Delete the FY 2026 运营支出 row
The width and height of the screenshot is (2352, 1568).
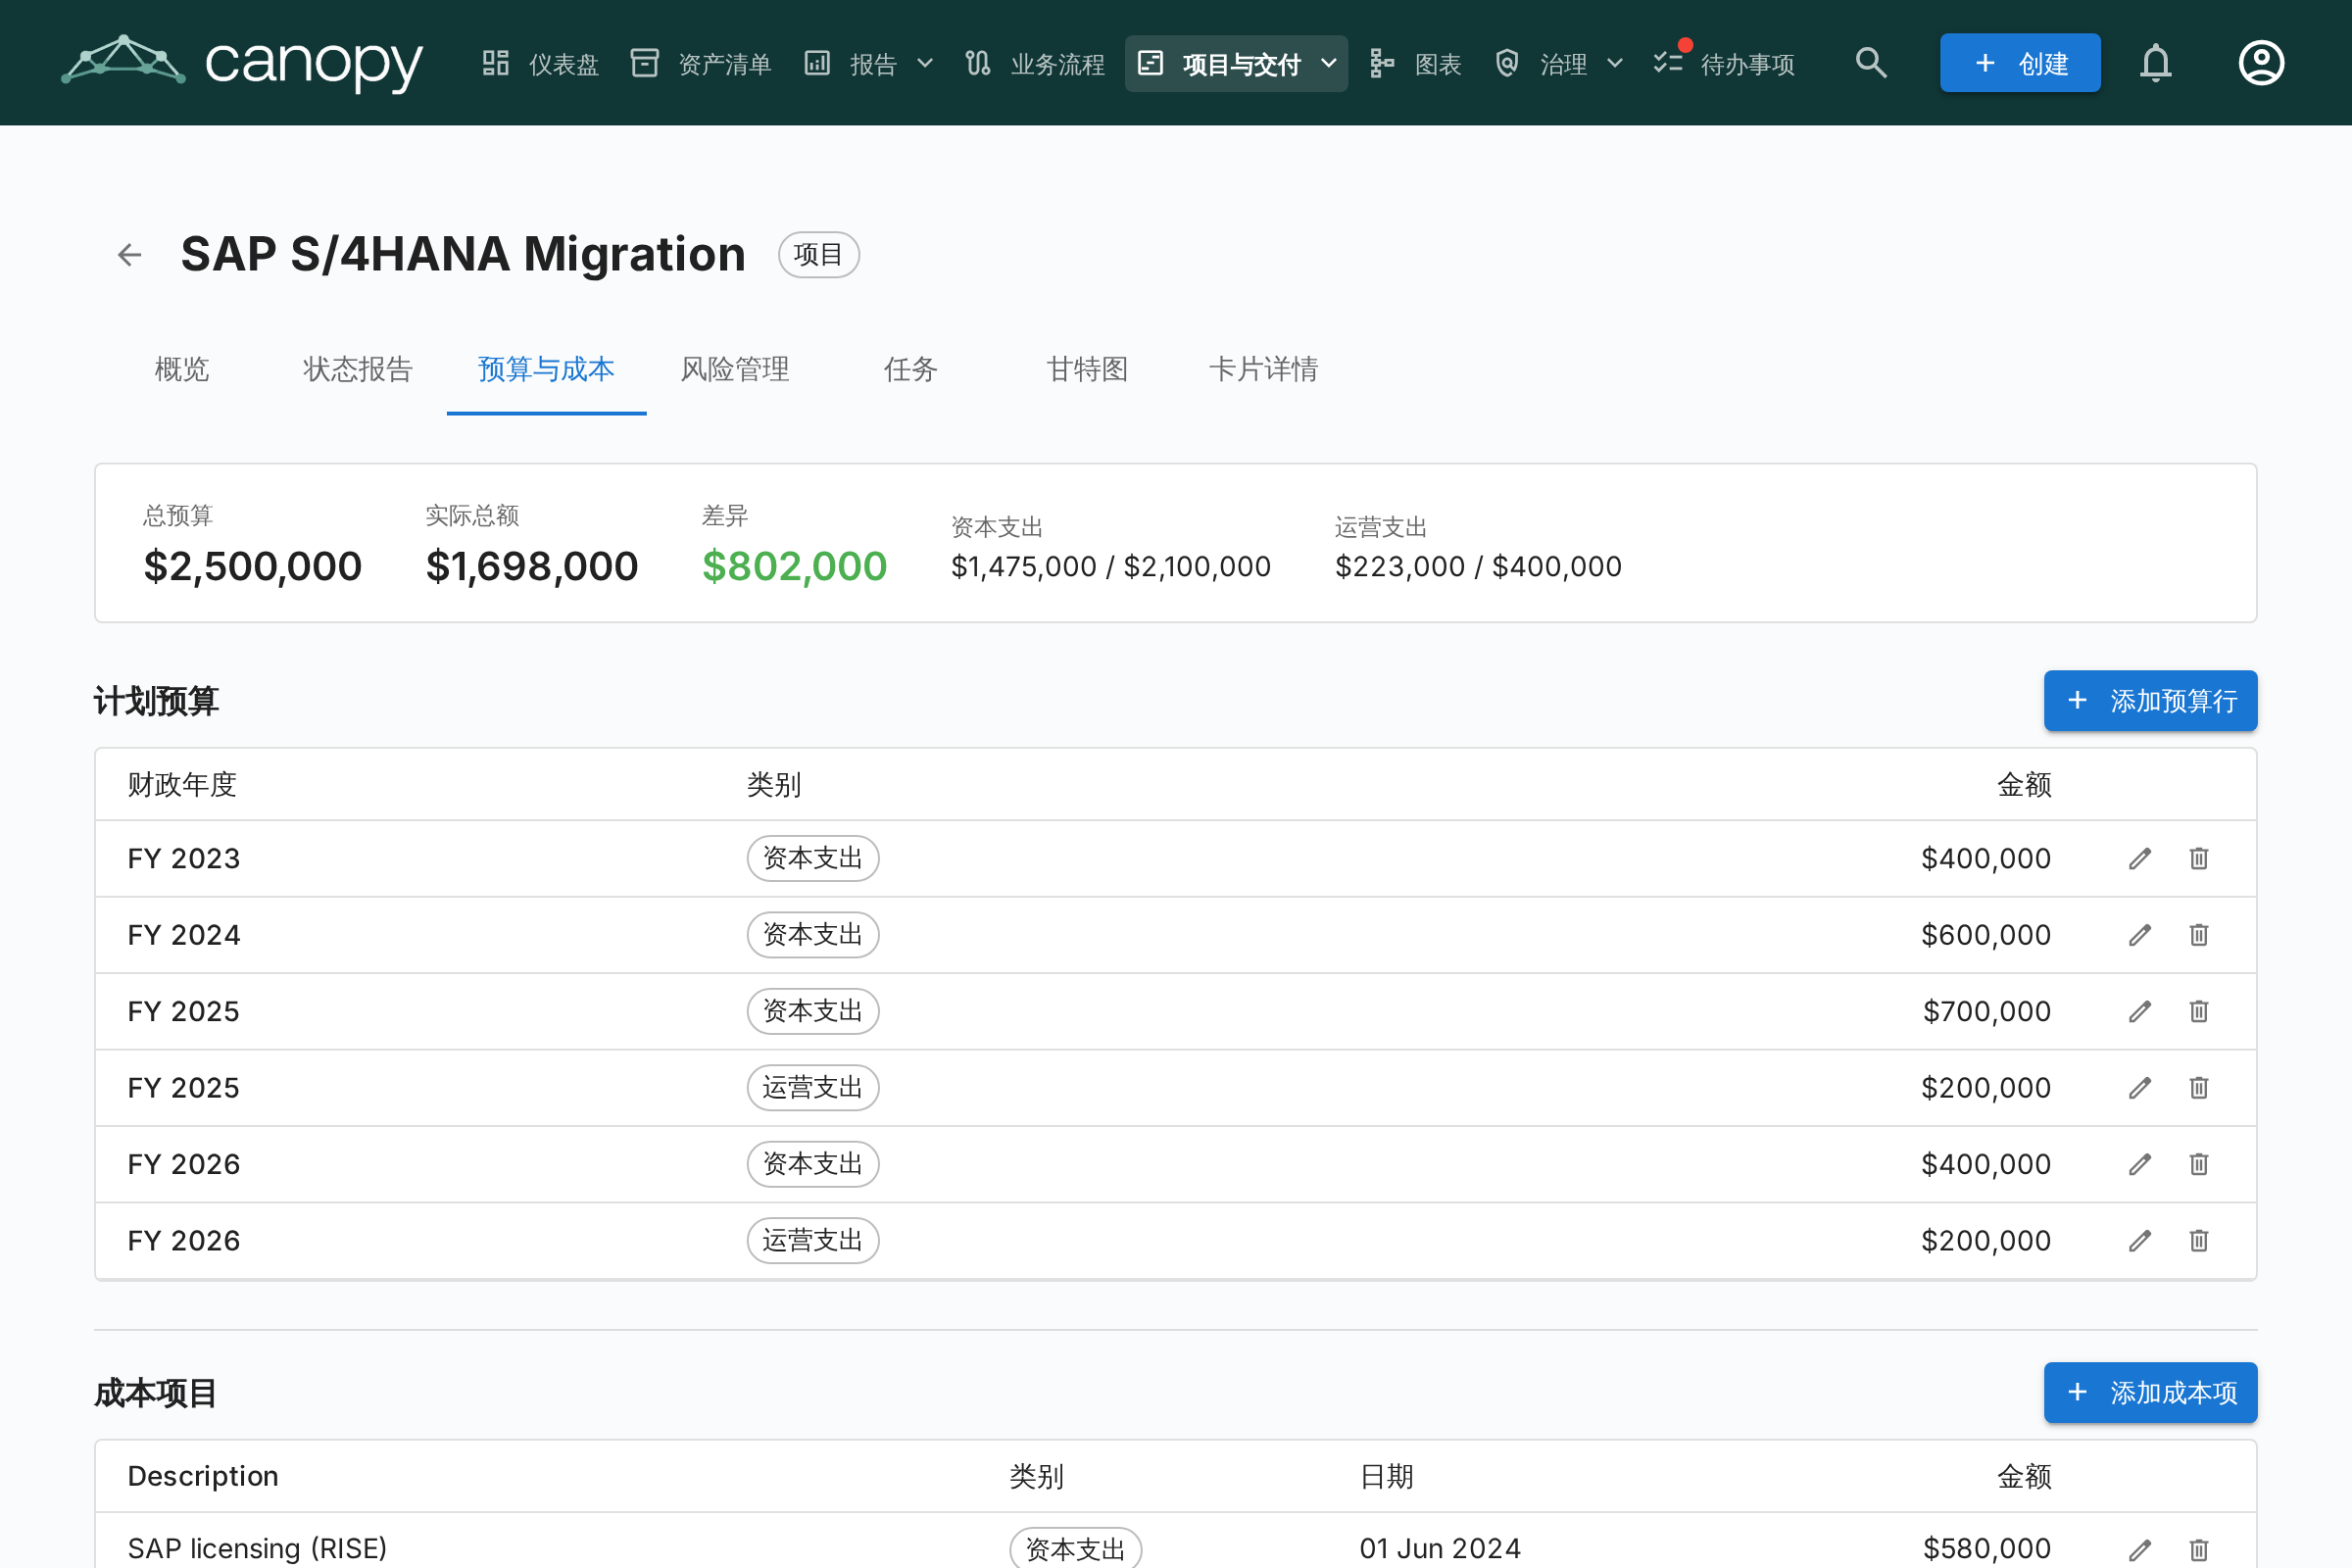click(x=2199, y=1241)
